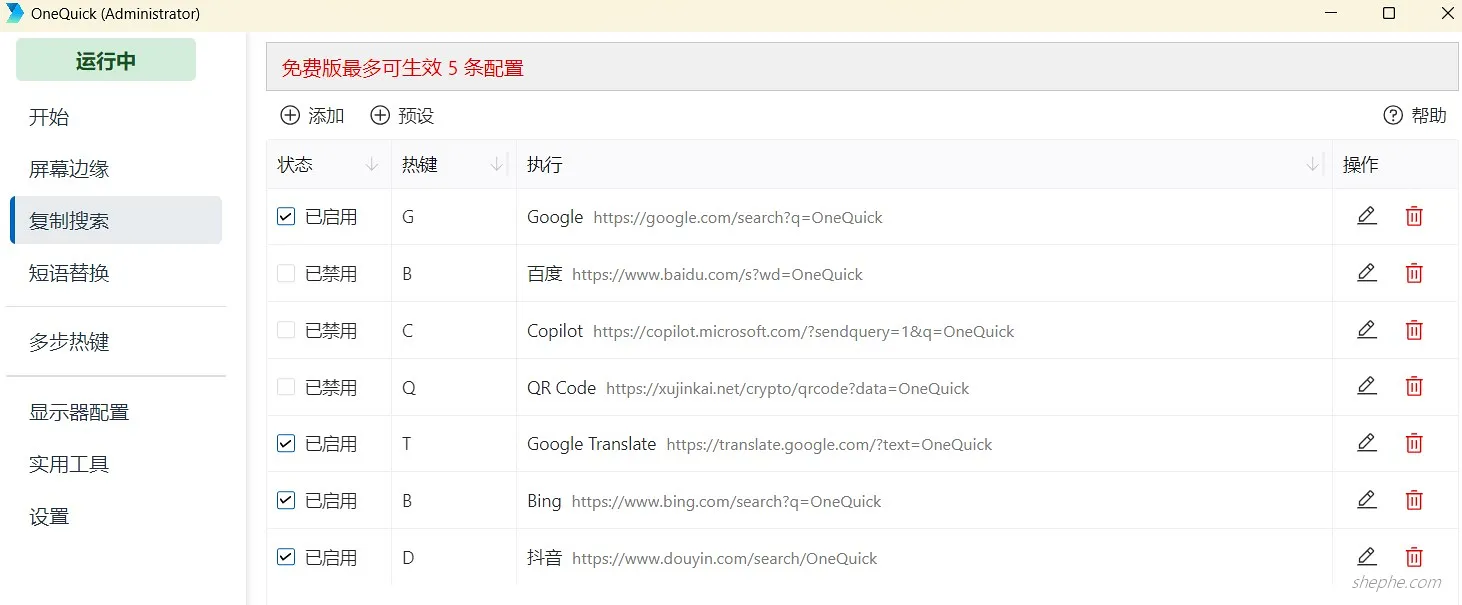The width and height of the screenshot is (1462, 605).
Task: Delete the QR Code entry
Action: 1414,387
